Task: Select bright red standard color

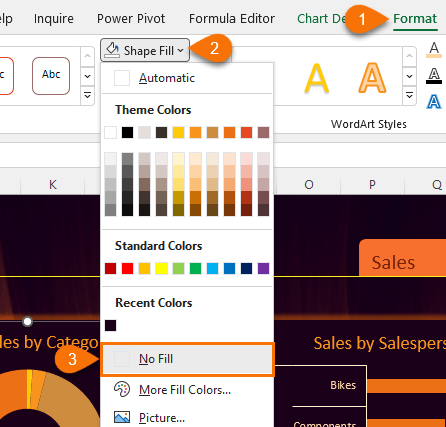Action: 127,268
